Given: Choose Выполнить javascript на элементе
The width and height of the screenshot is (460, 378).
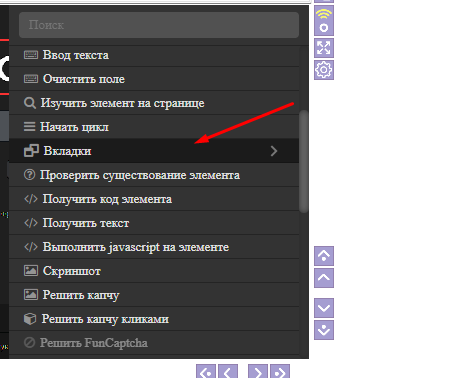Looking at the screenshot, I should click(154, 247).
